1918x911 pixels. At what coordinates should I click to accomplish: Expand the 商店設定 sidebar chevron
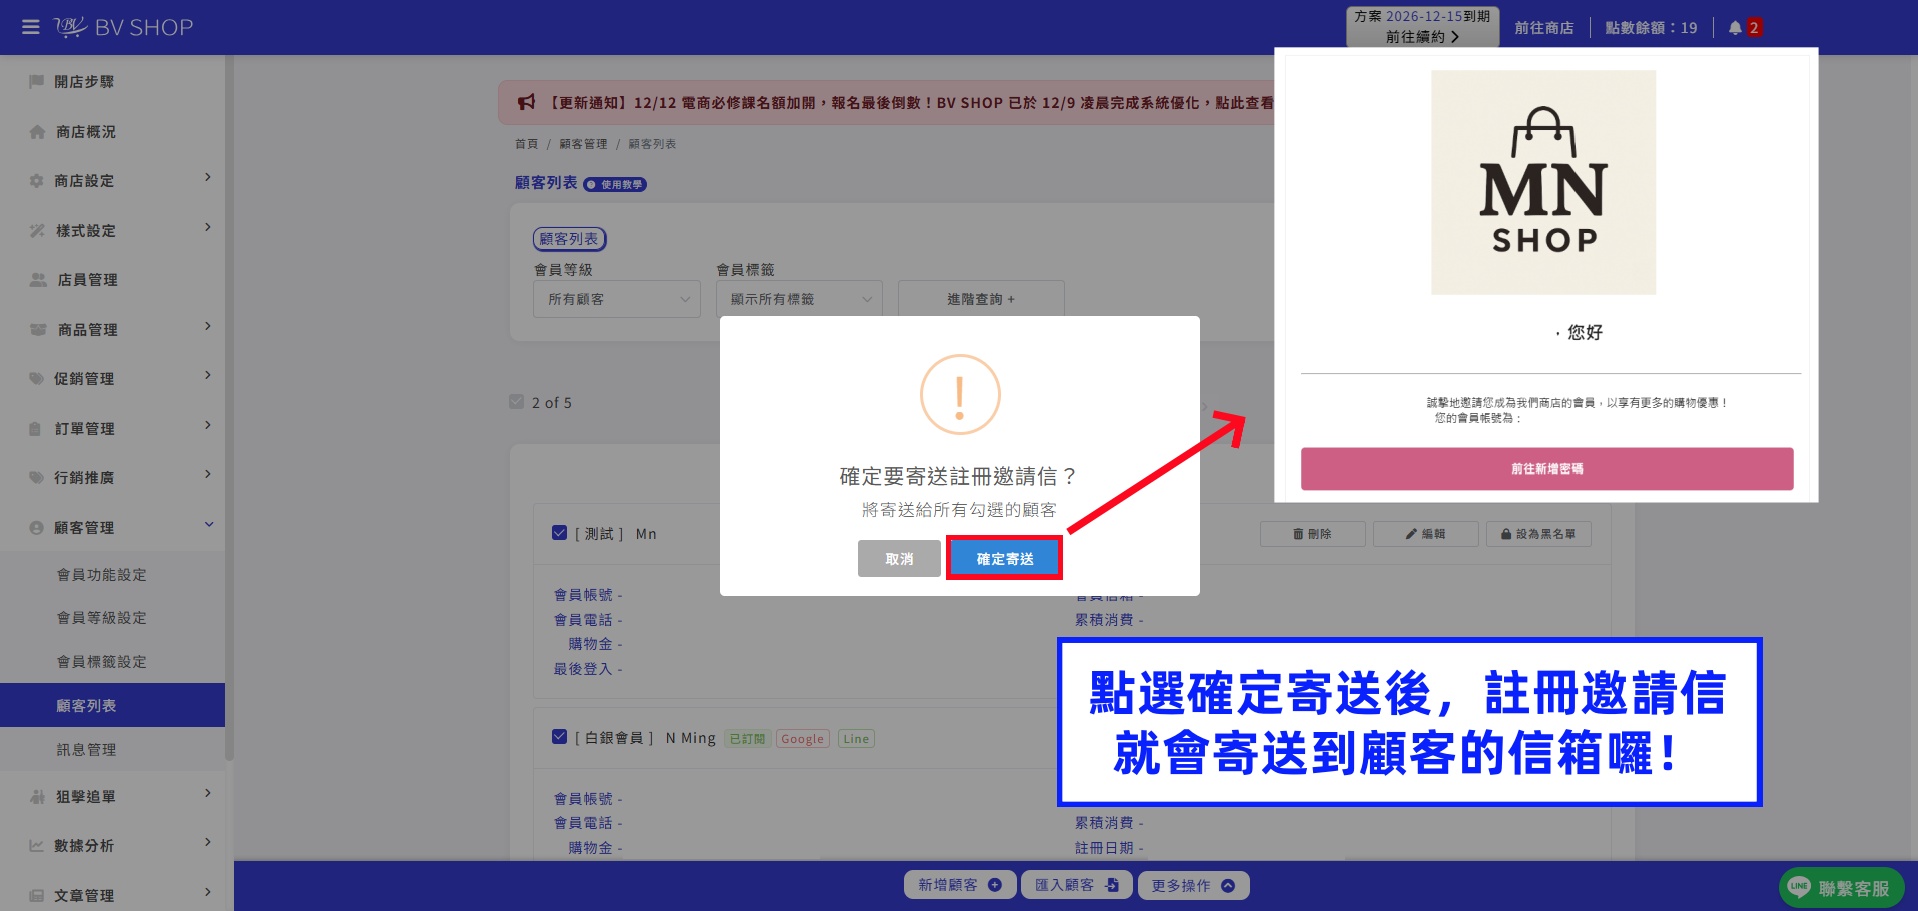208,178
